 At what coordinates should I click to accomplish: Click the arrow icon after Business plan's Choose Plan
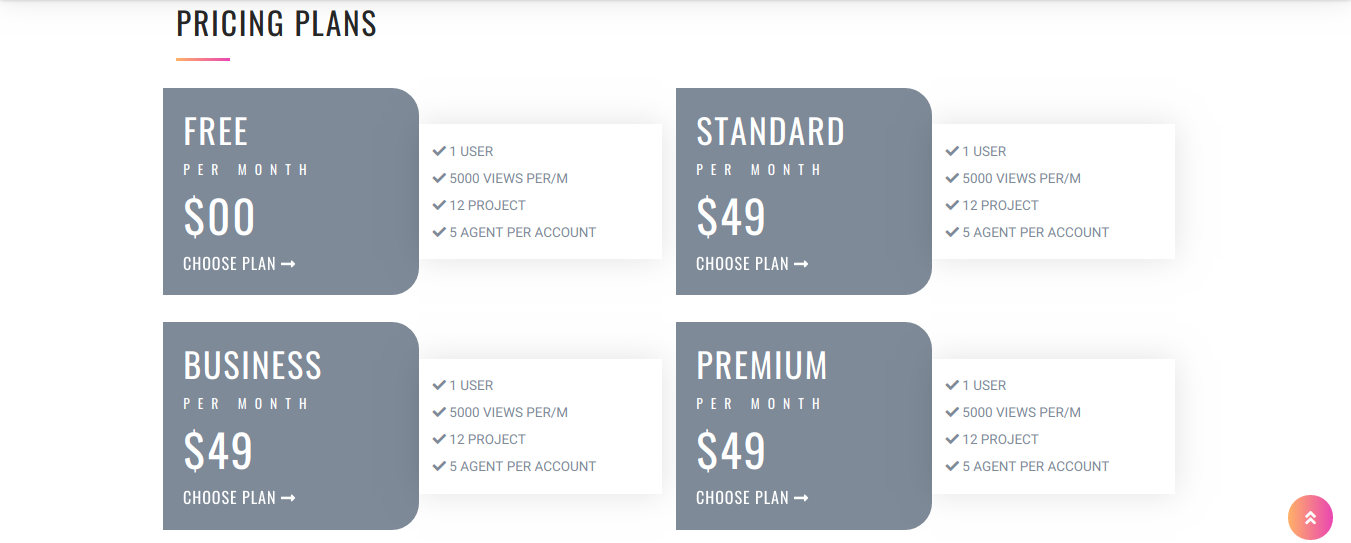pos(288,498)
